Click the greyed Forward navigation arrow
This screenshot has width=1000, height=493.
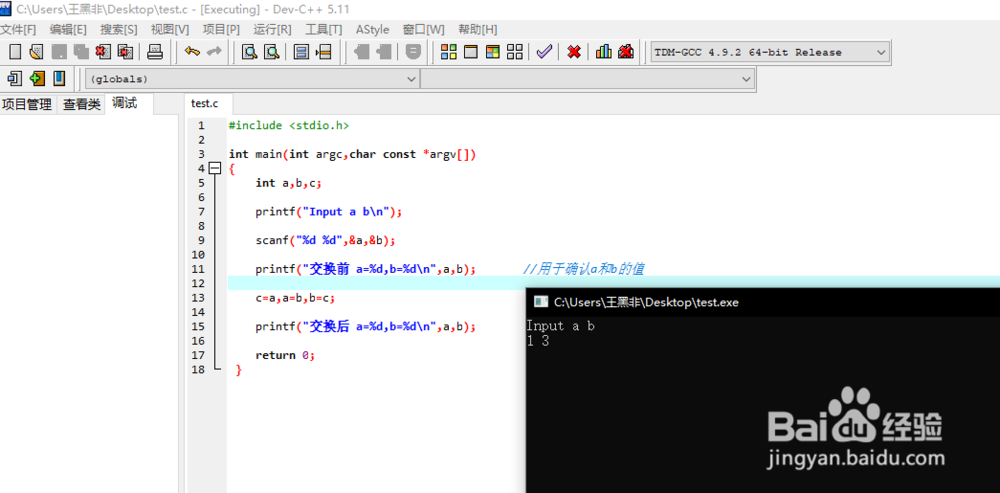384,52
